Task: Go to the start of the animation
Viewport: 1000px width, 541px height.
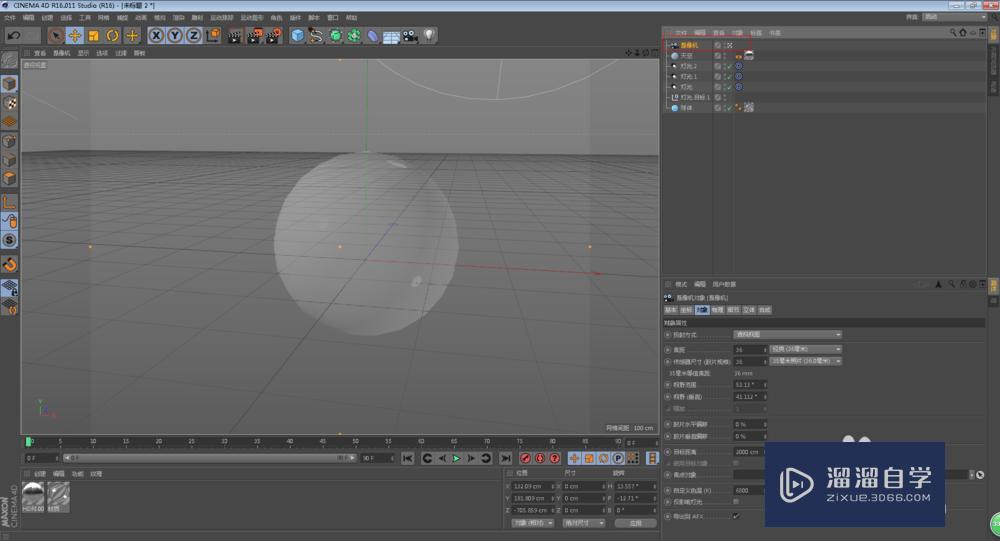Action: pyautogui.click(x=408, y=458)
